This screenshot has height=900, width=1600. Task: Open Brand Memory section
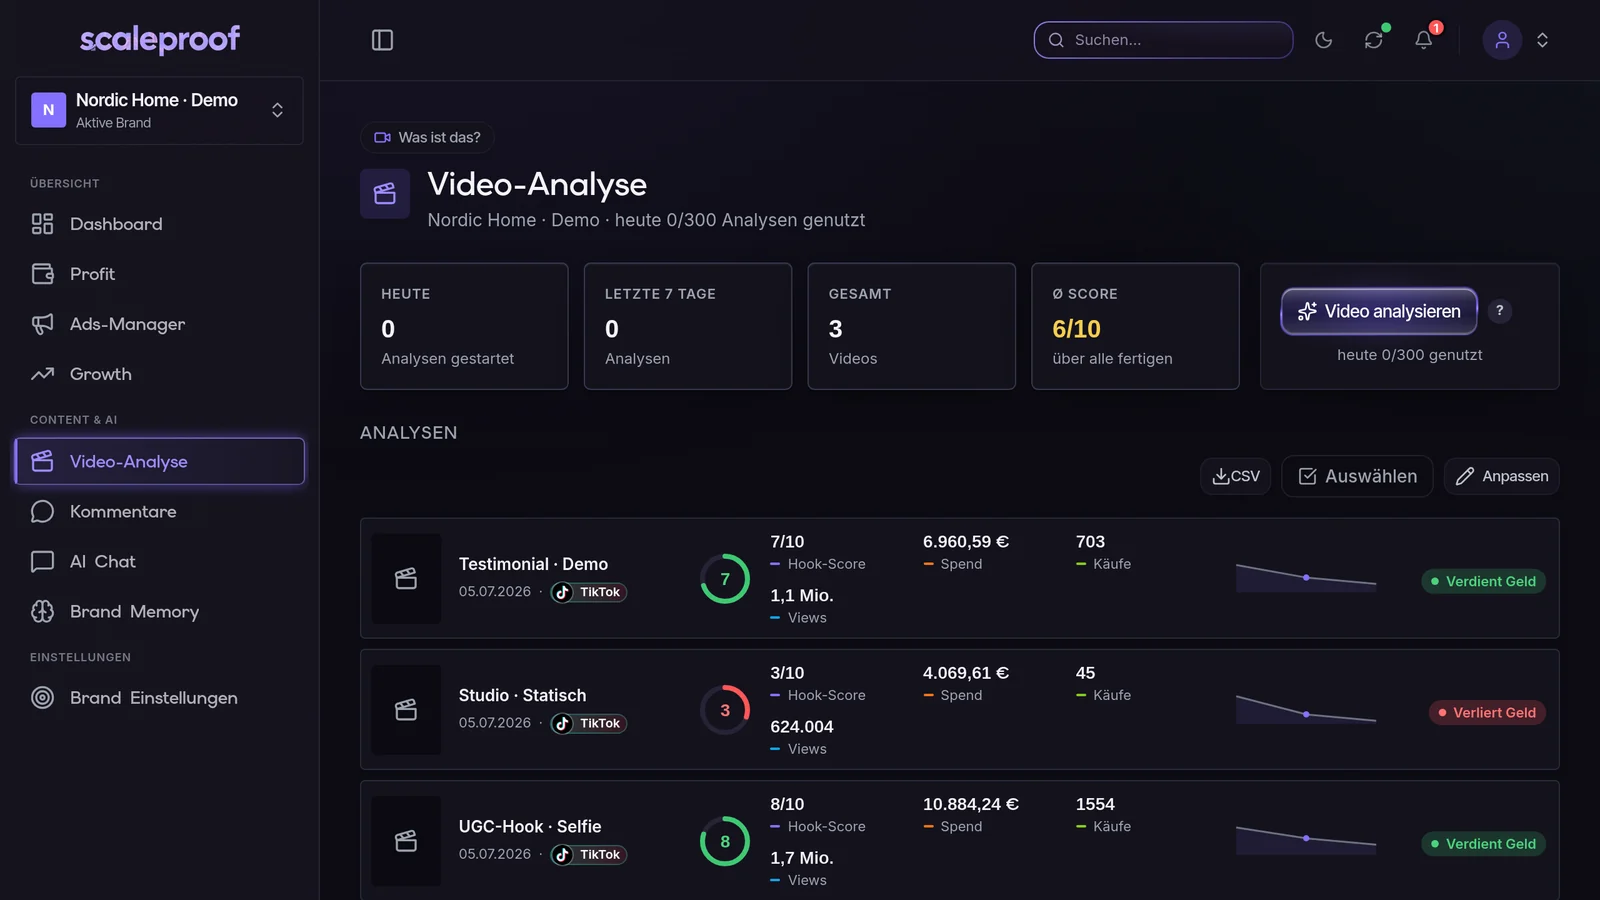(x=159, y=611)
